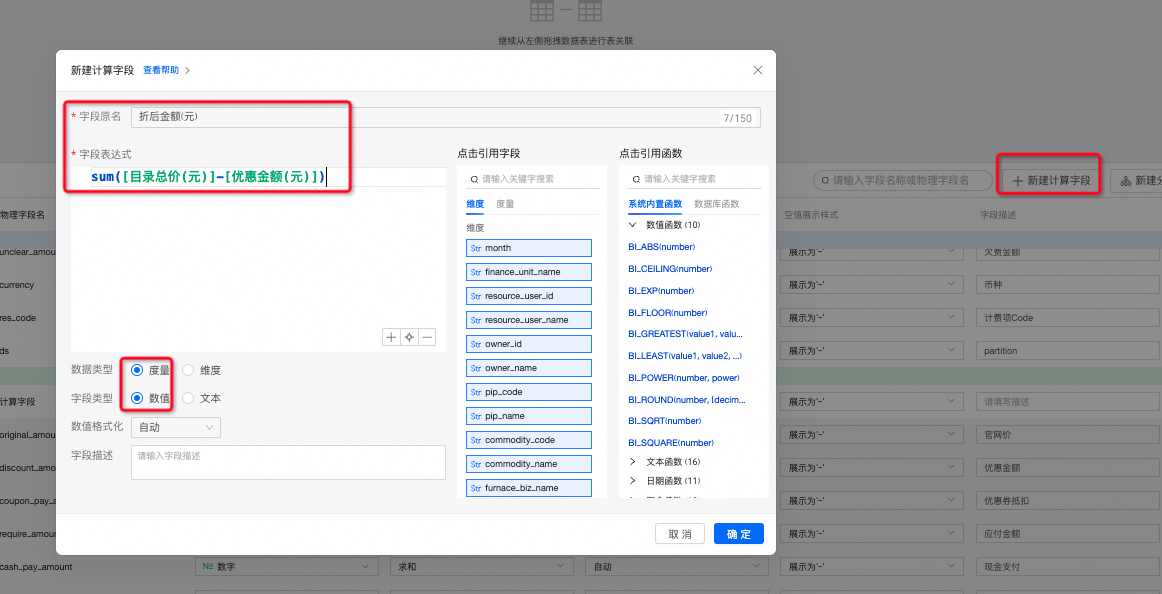
Task: Insert the BI_ABS(number) function
Action: 661,247
